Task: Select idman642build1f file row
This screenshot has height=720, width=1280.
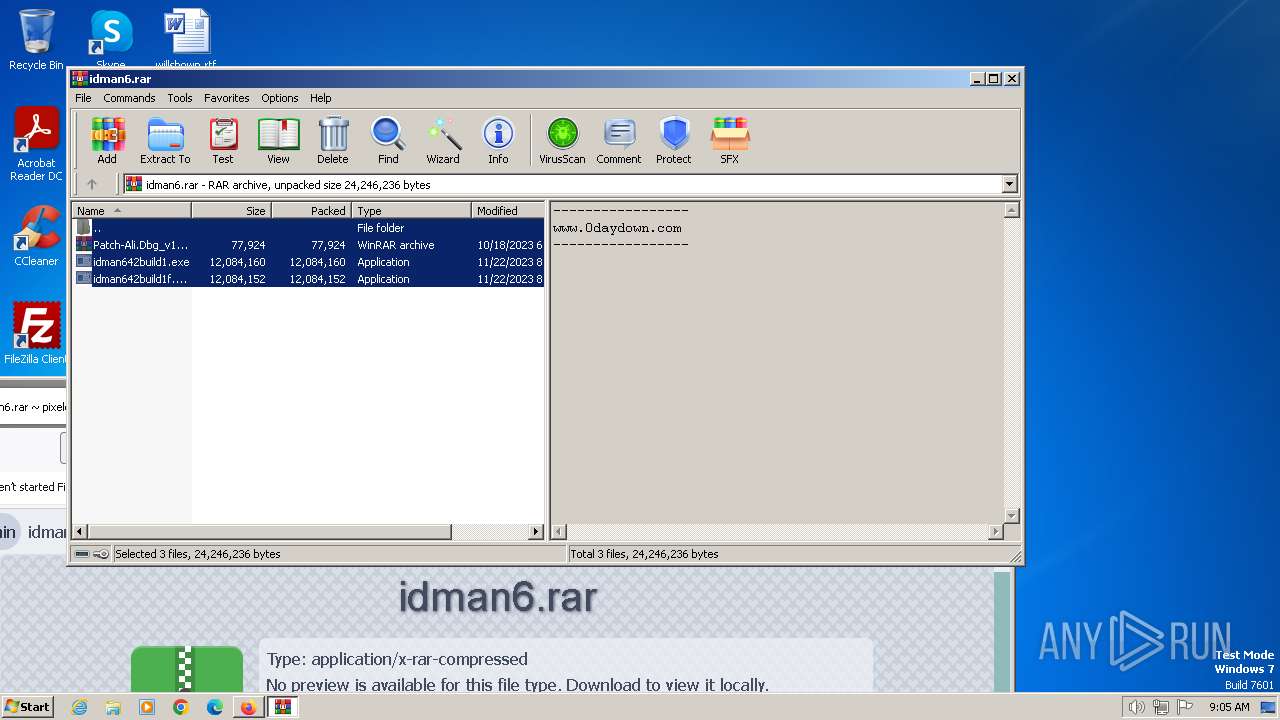Action: click(x=309, y=279)
